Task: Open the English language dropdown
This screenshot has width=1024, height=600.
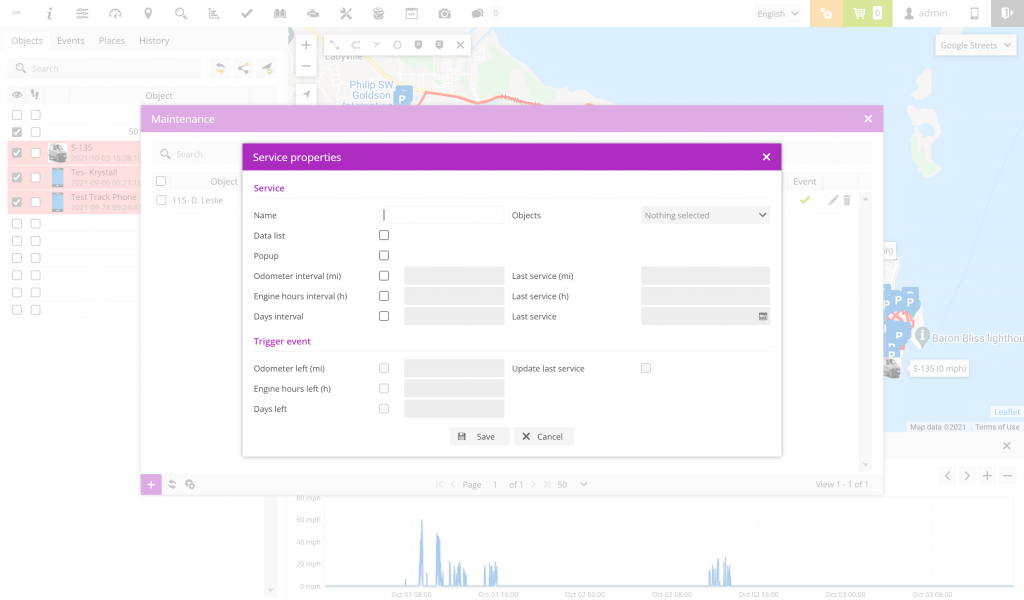Action: click(x=777, y=13)
